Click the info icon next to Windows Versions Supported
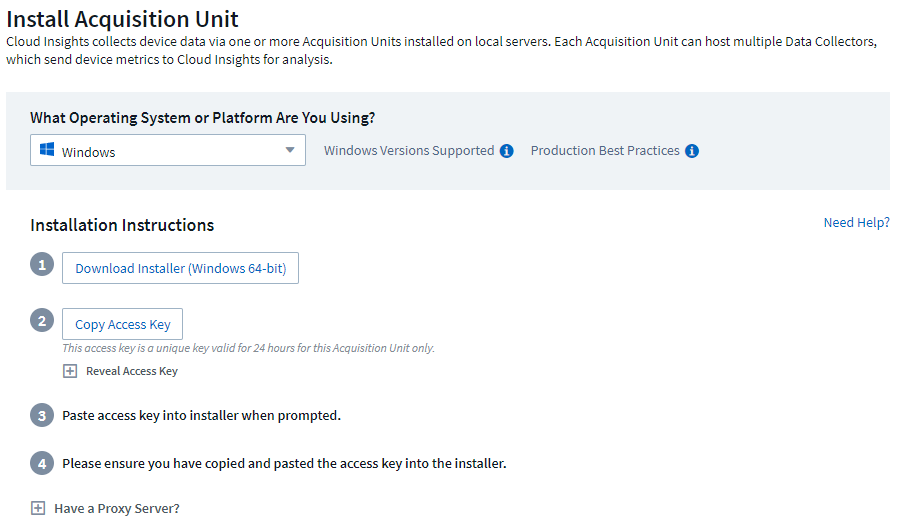This screenshot has width=902, height=525. click(506, 151)
